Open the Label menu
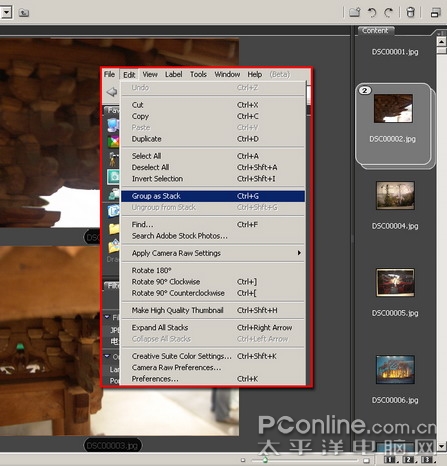 click(x=174, y=74)
